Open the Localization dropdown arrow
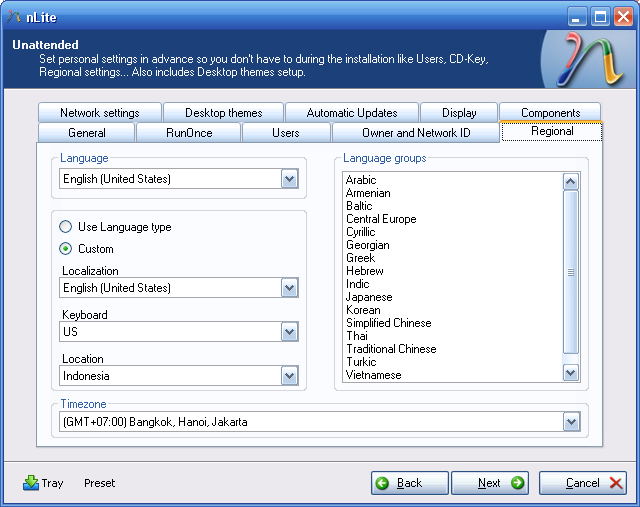Image resolution: width=640 pixels, height=507 pixels. tap(289, 288)
